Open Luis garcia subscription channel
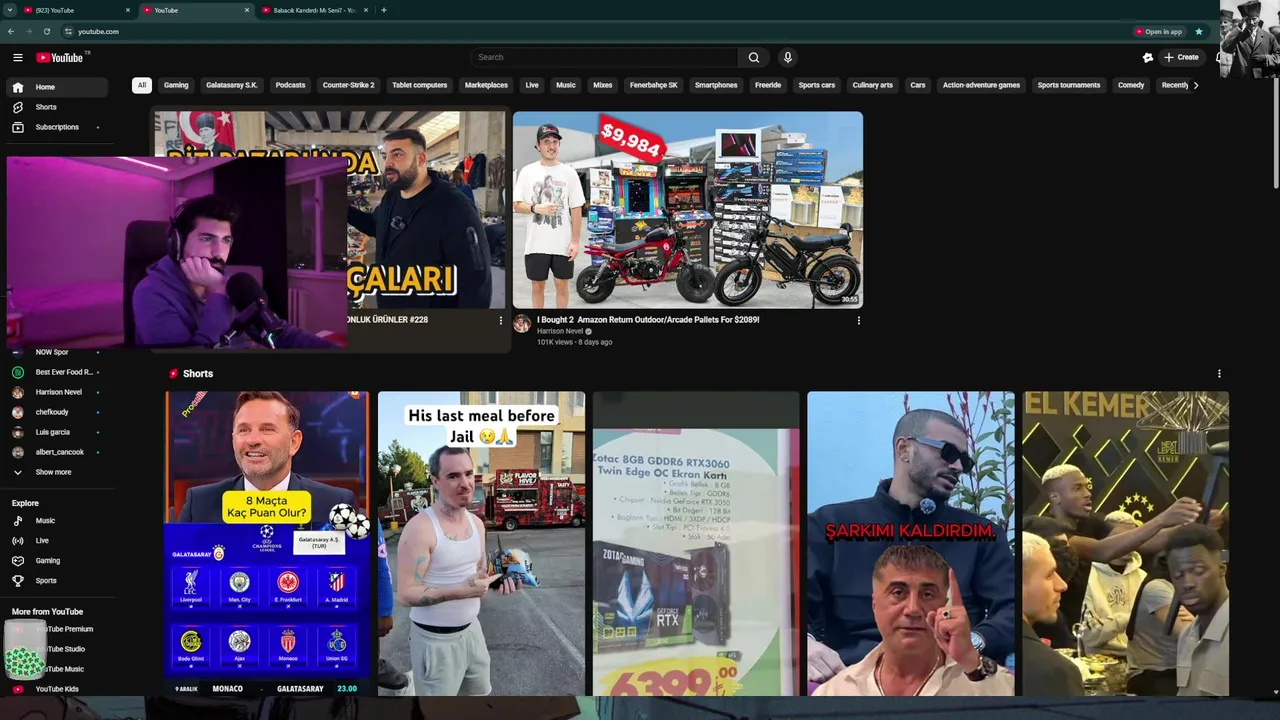This screenshot has height=720, width=1280. (57, 432)
